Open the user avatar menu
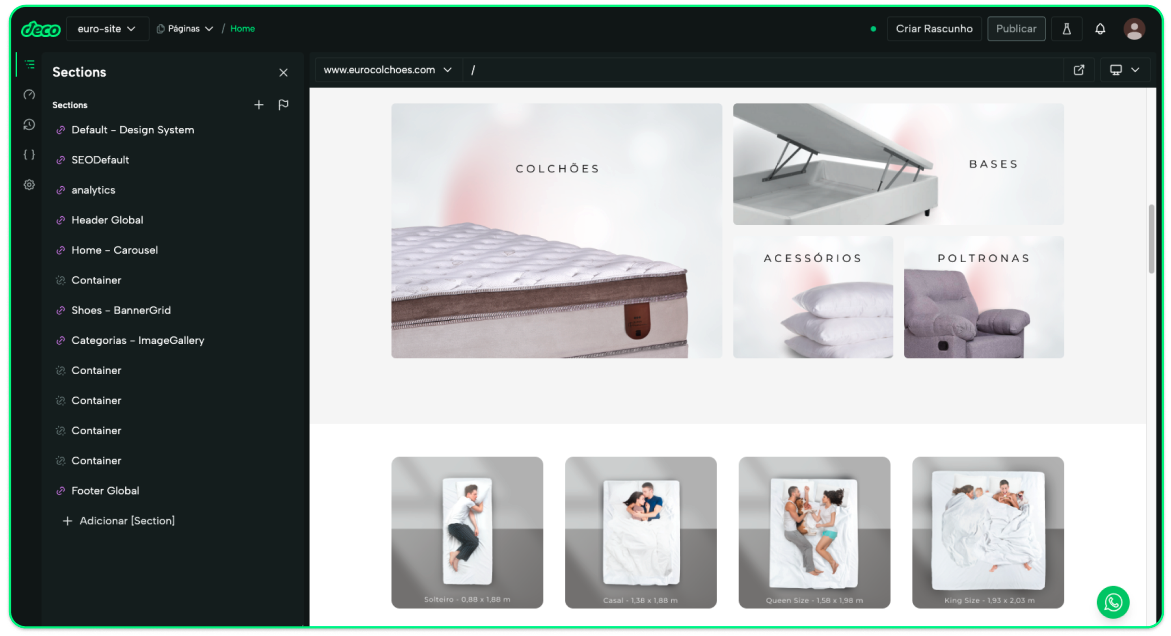Screen dimensions: 1171x636 (1134, 29)
